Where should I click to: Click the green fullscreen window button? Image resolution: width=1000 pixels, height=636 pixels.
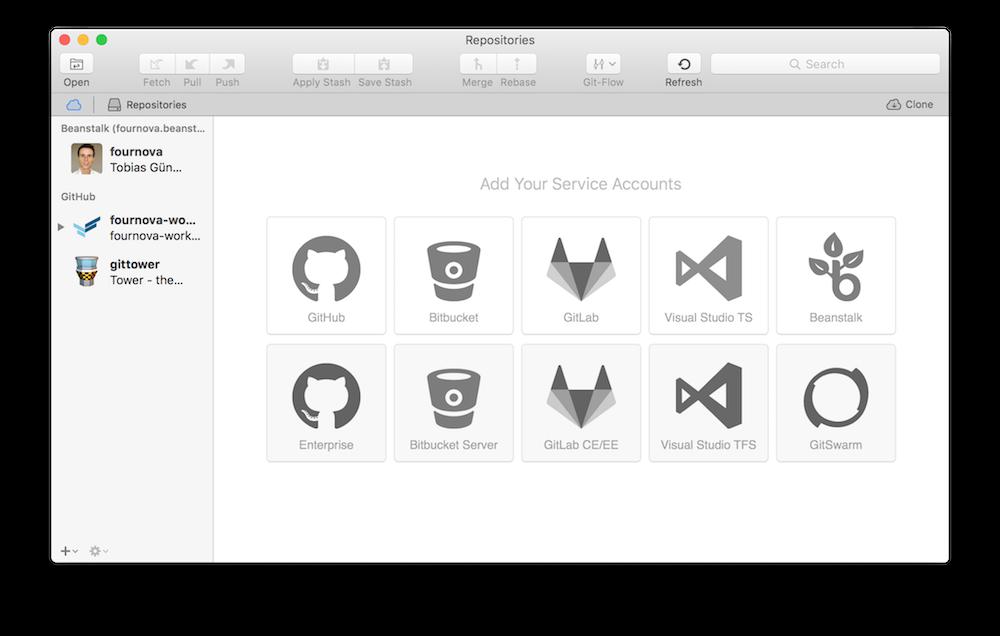(x=101, y=40)
